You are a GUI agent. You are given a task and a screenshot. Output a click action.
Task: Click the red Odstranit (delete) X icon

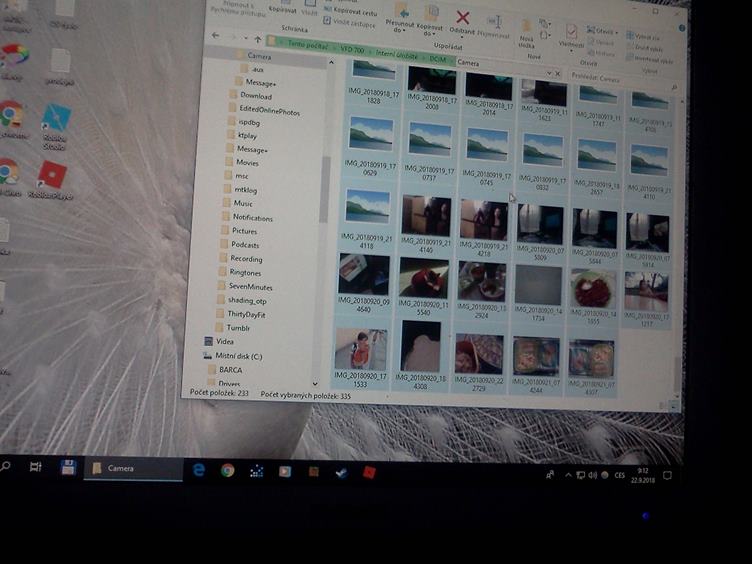[x=462, y=18]
